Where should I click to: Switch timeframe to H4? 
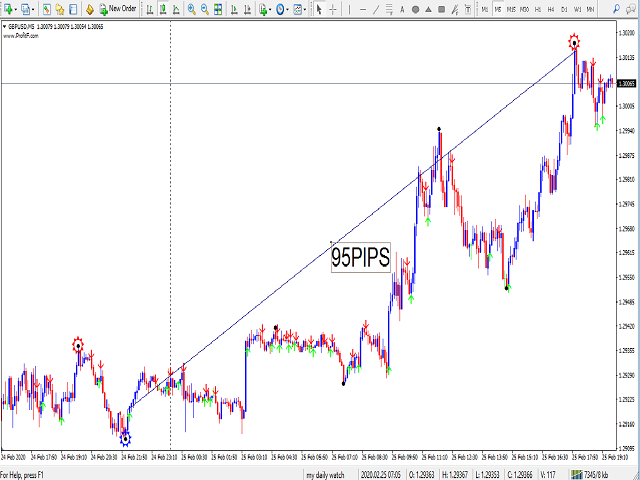551,9
